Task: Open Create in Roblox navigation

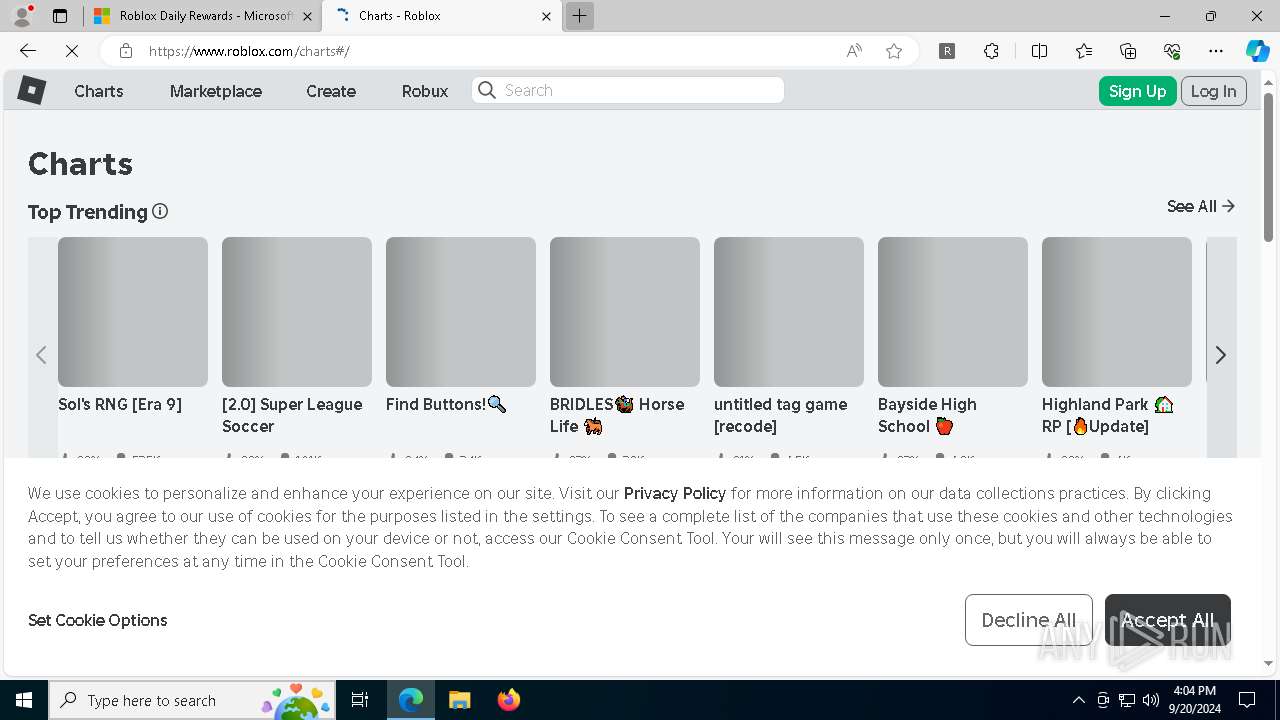Action: (331, 91)
